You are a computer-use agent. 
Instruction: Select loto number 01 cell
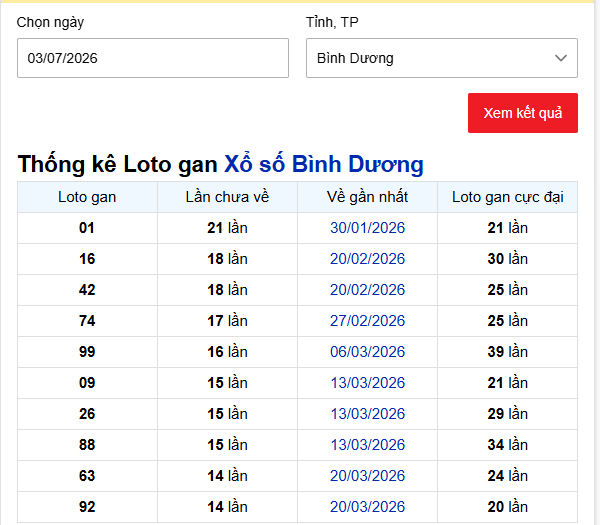tap(87, 228)
